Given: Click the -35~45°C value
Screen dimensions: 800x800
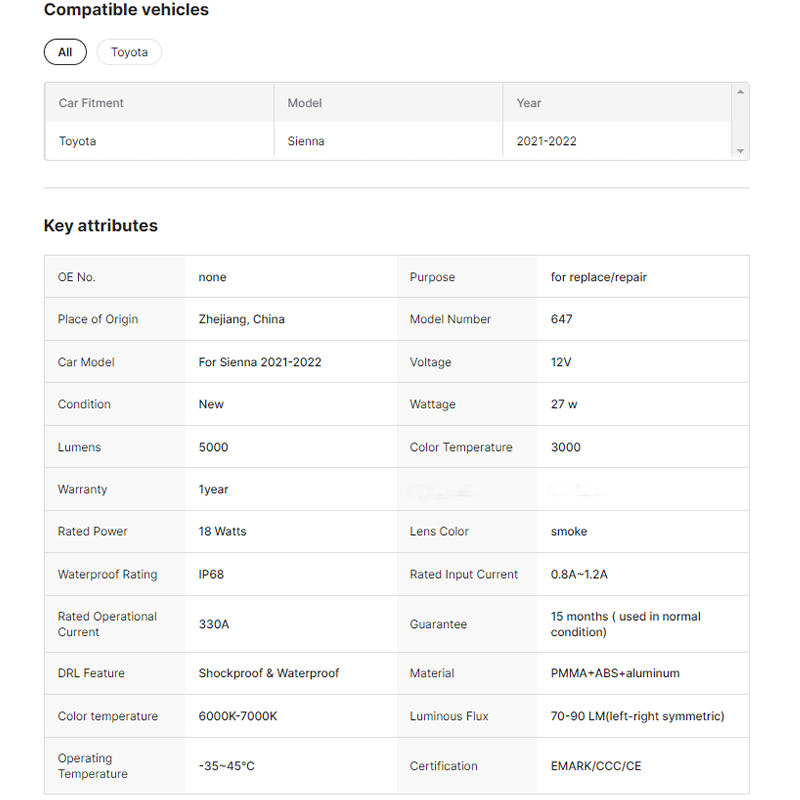Looking at the screenshot, I should click(227, 766).
